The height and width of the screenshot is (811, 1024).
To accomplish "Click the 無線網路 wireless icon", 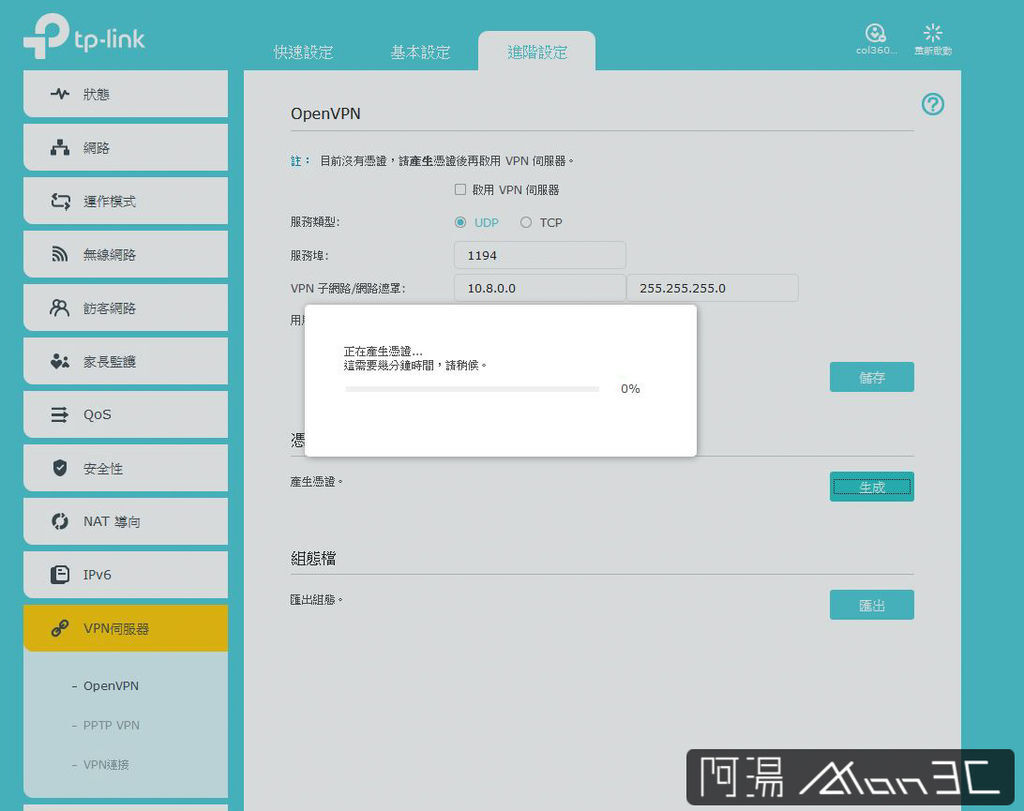I will pos(60,254).
